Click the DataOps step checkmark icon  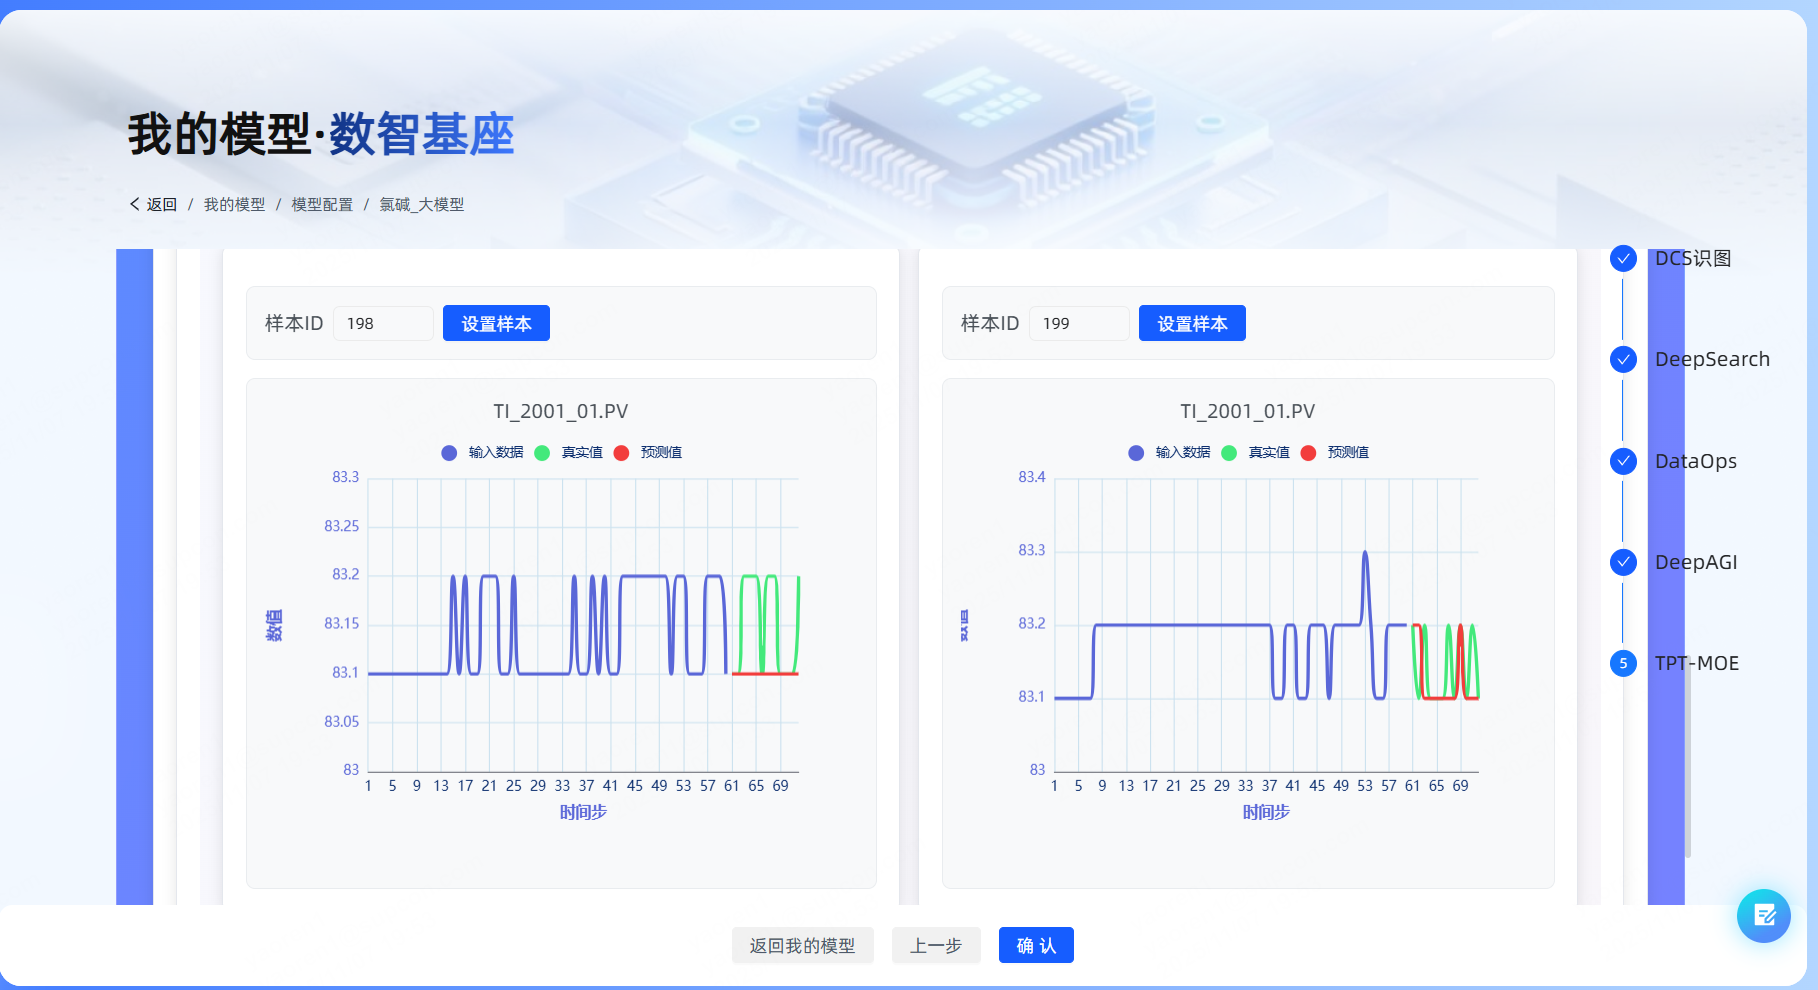tap(1623, 461)
